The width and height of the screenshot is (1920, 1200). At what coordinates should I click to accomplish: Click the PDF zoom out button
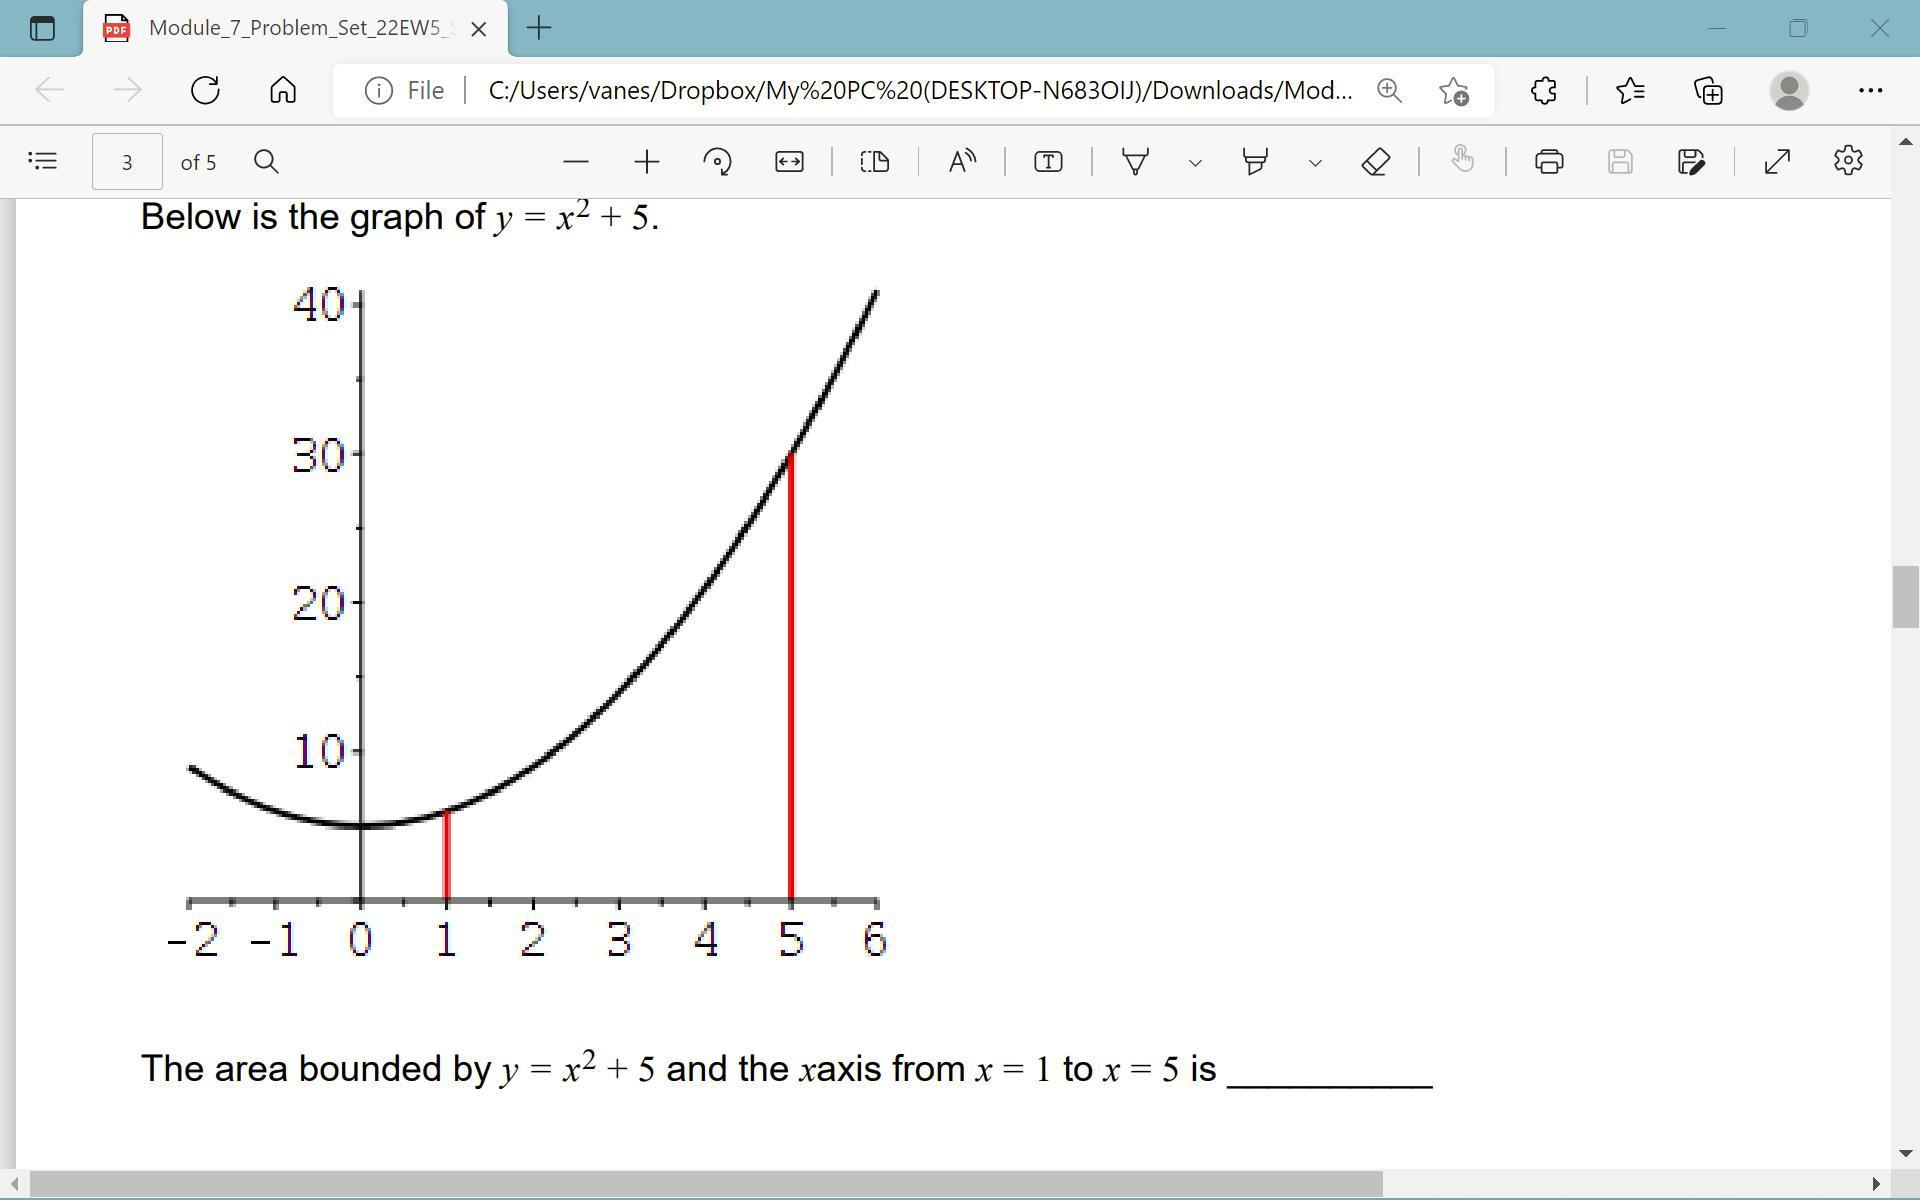pyautogui.click(x=576, y=161)
